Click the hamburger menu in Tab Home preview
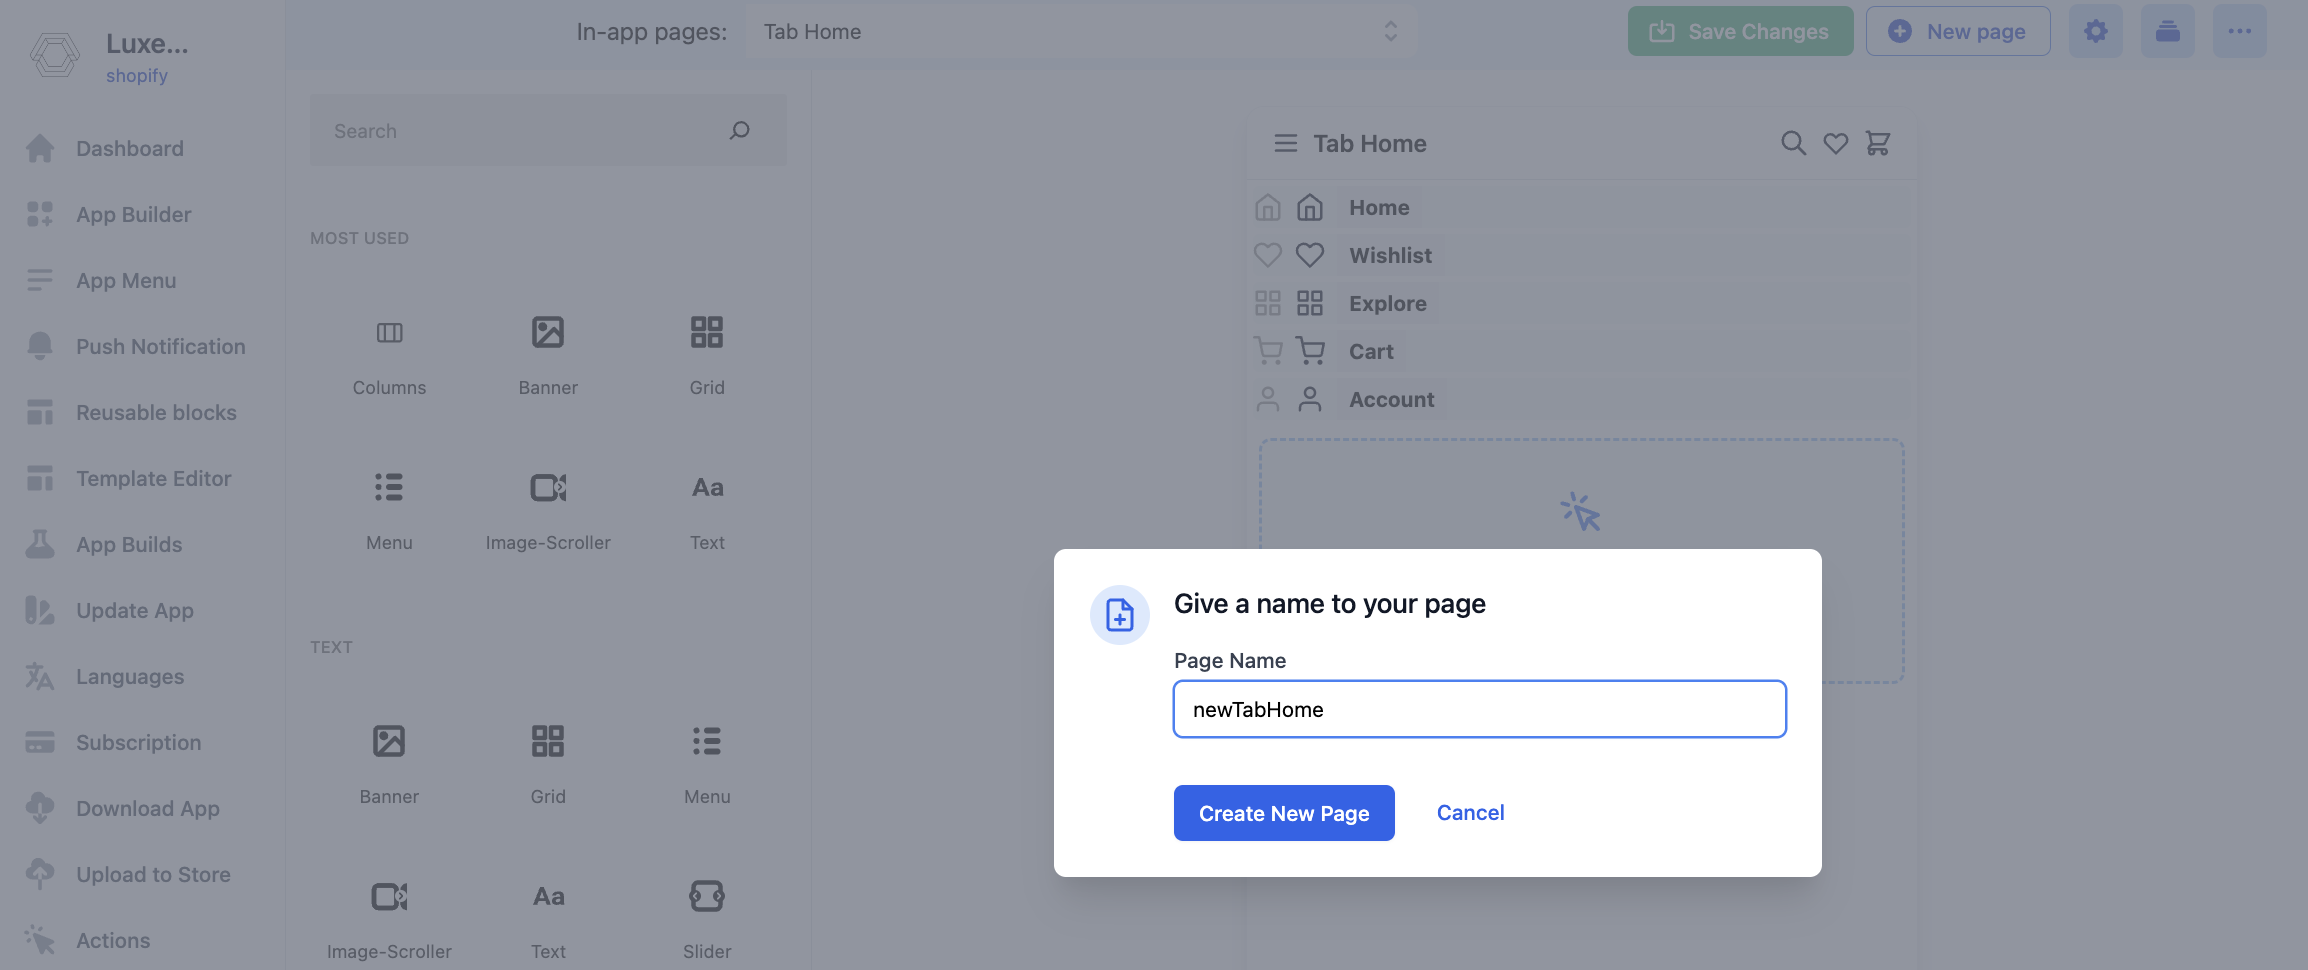Viewport: 2308px width, 970px height. tap(1285, 144)
